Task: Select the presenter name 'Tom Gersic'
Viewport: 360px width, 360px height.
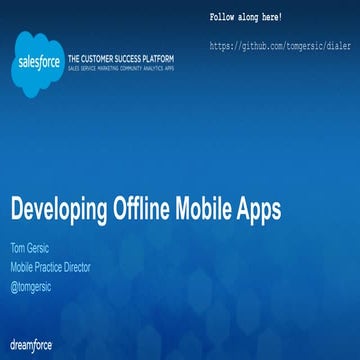Action: 30,248
